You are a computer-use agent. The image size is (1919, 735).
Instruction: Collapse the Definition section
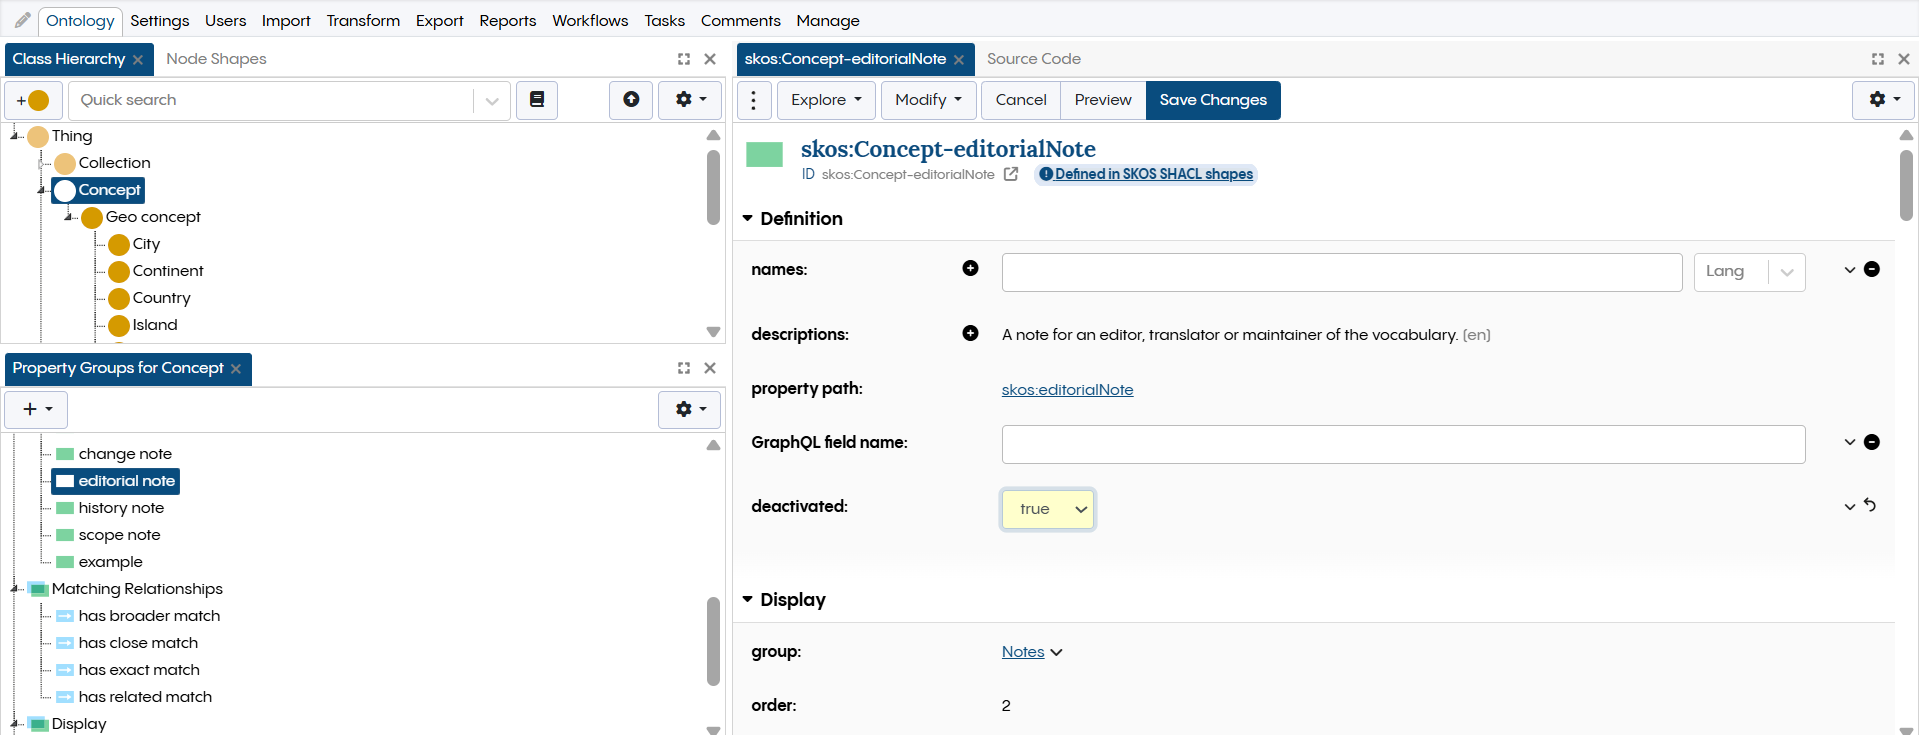tap(747, 218)
